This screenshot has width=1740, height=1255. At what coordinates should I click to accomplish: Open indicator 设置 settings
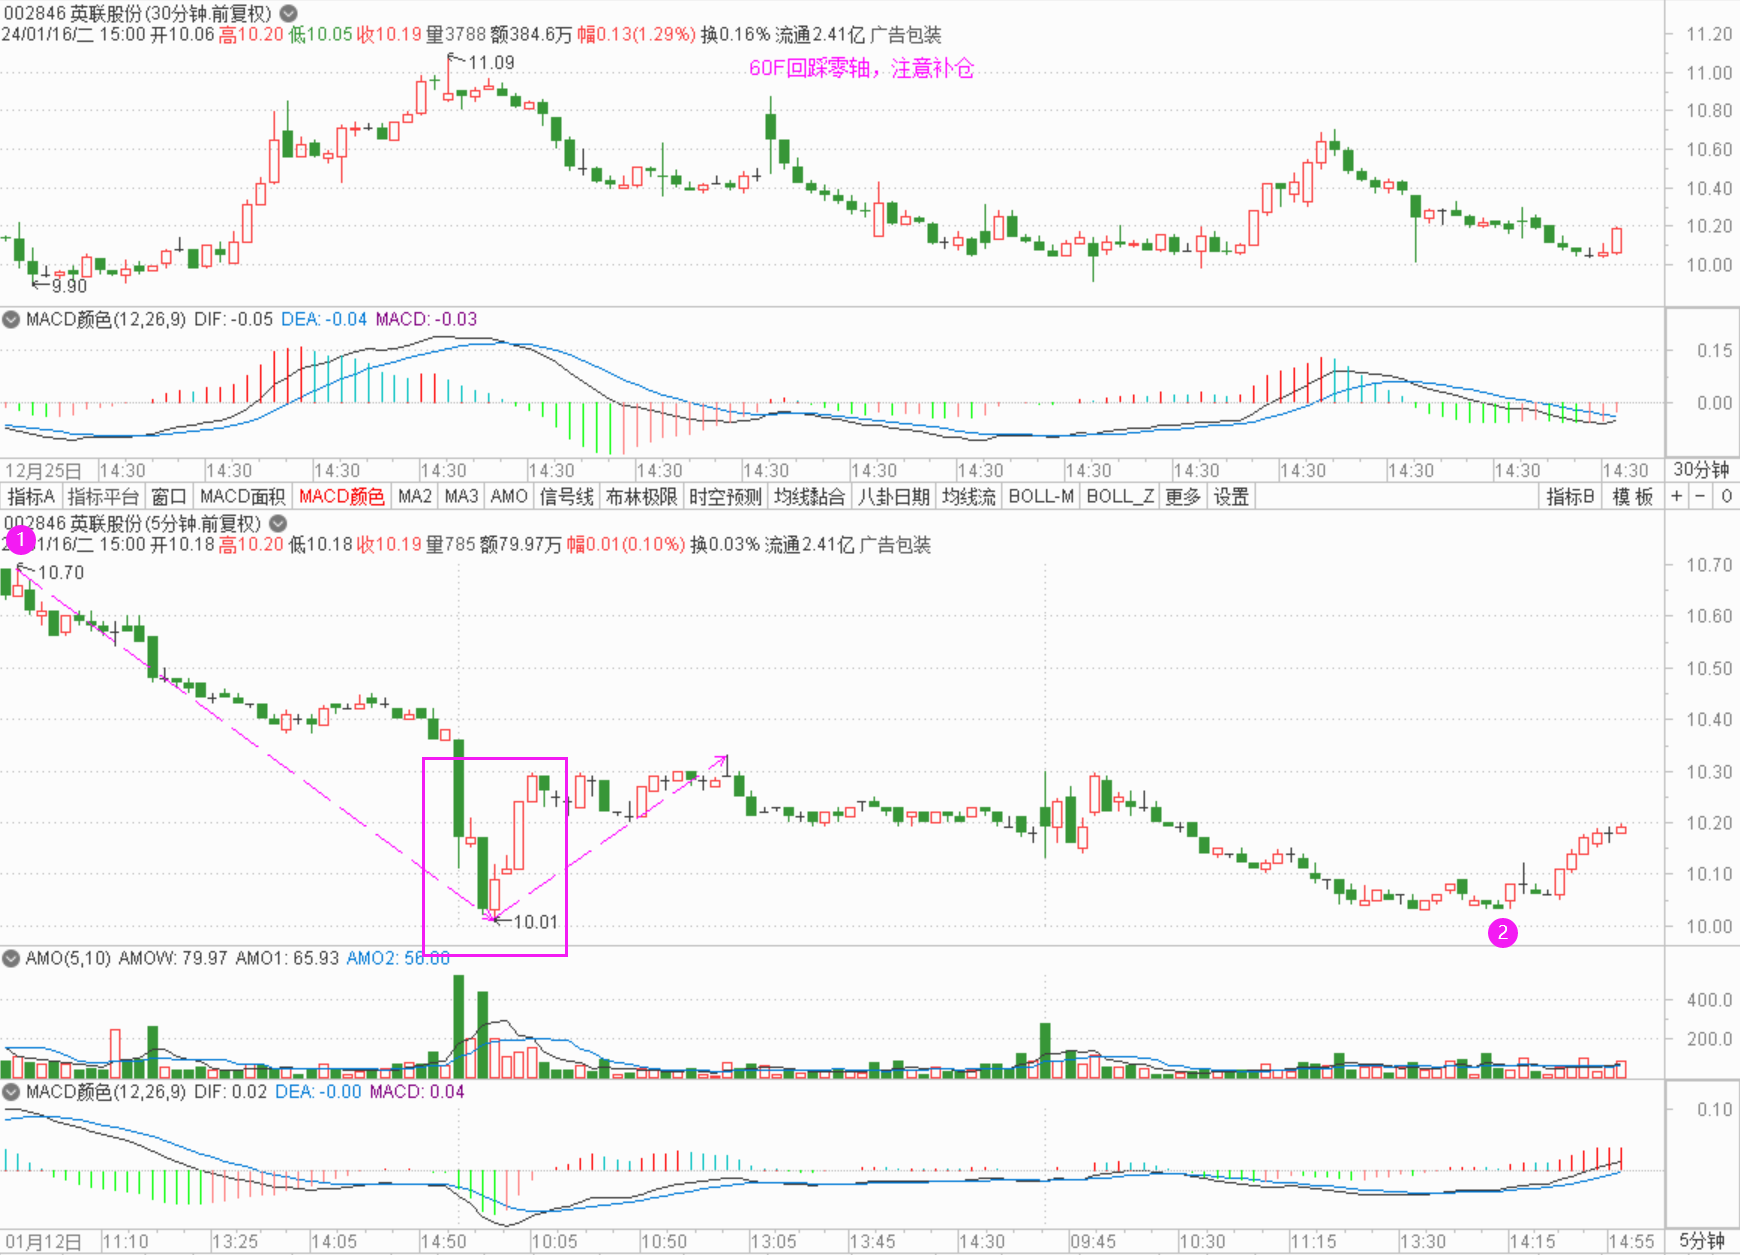tap(1231, 496)
